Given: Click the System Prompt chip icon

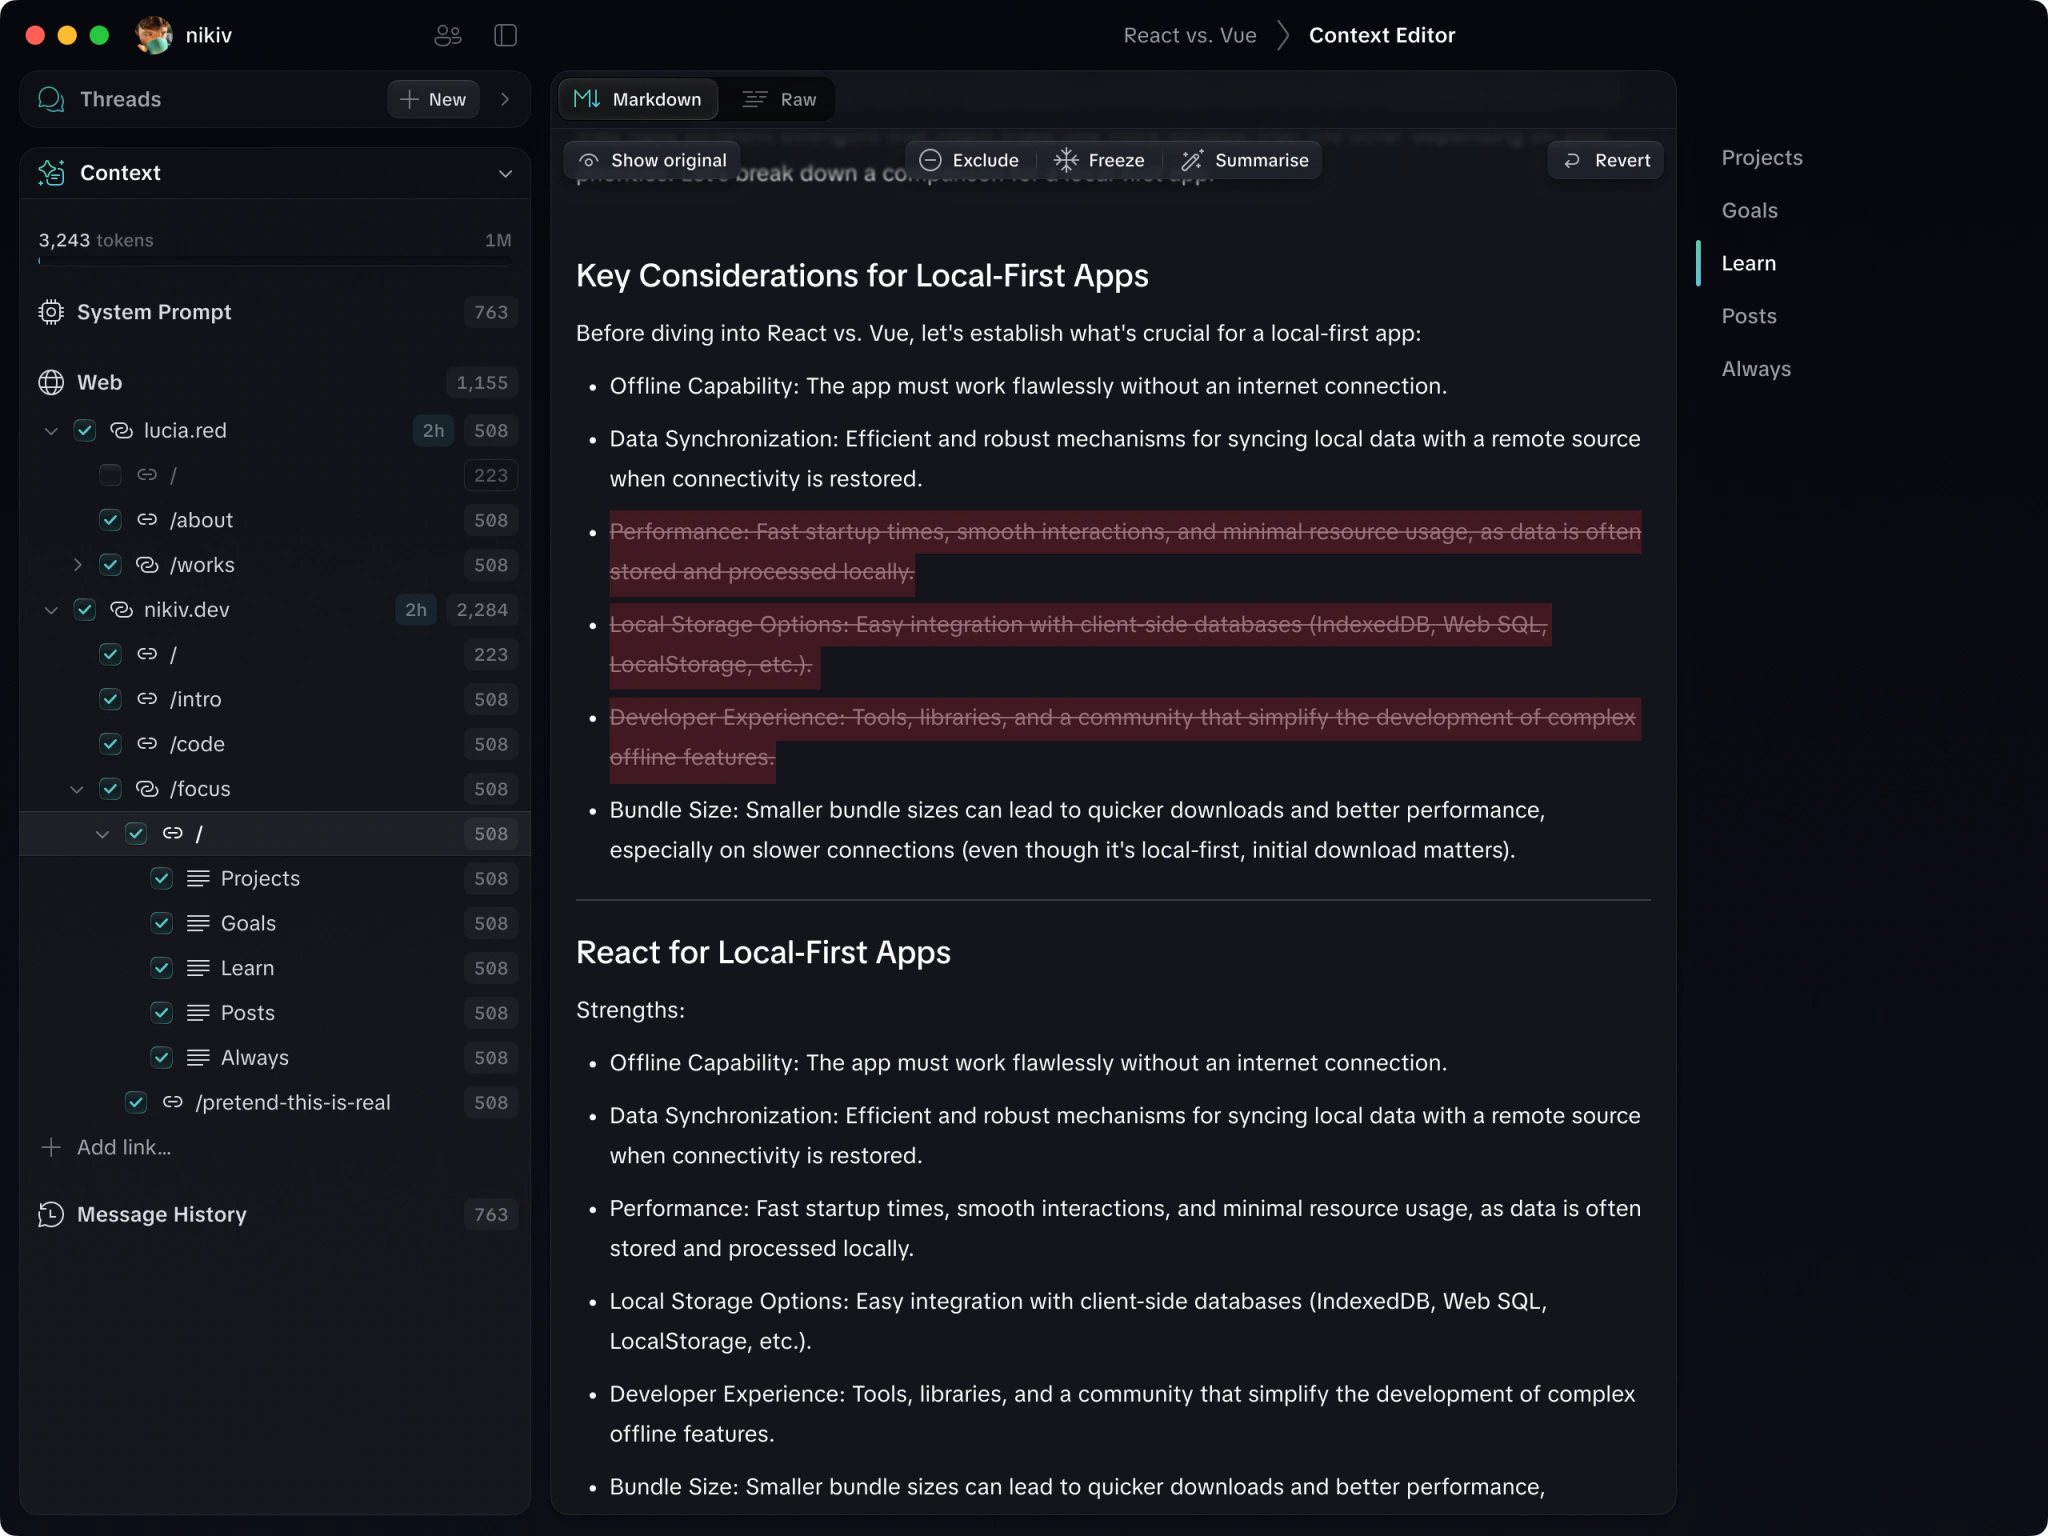Looking at the screenshot, I should 50,312.
